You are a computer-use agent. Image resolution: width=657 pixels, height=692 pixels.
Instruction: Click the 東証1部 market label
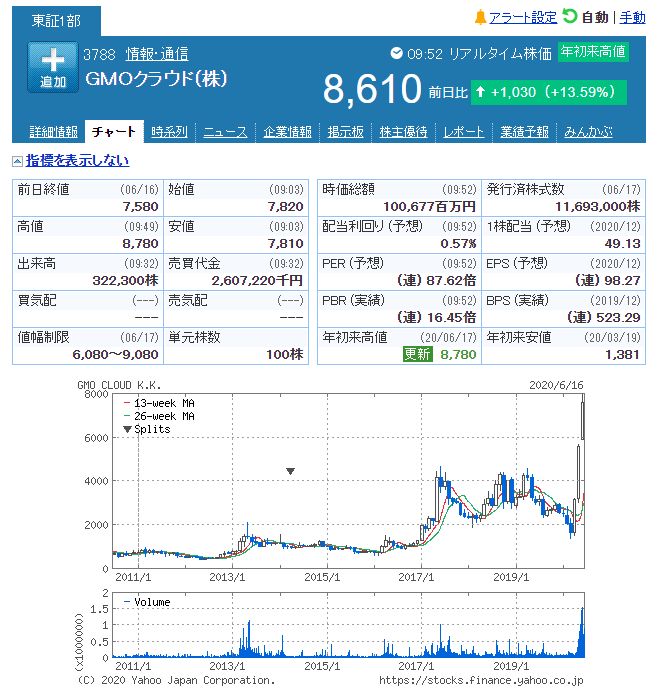tap(56, 21)
